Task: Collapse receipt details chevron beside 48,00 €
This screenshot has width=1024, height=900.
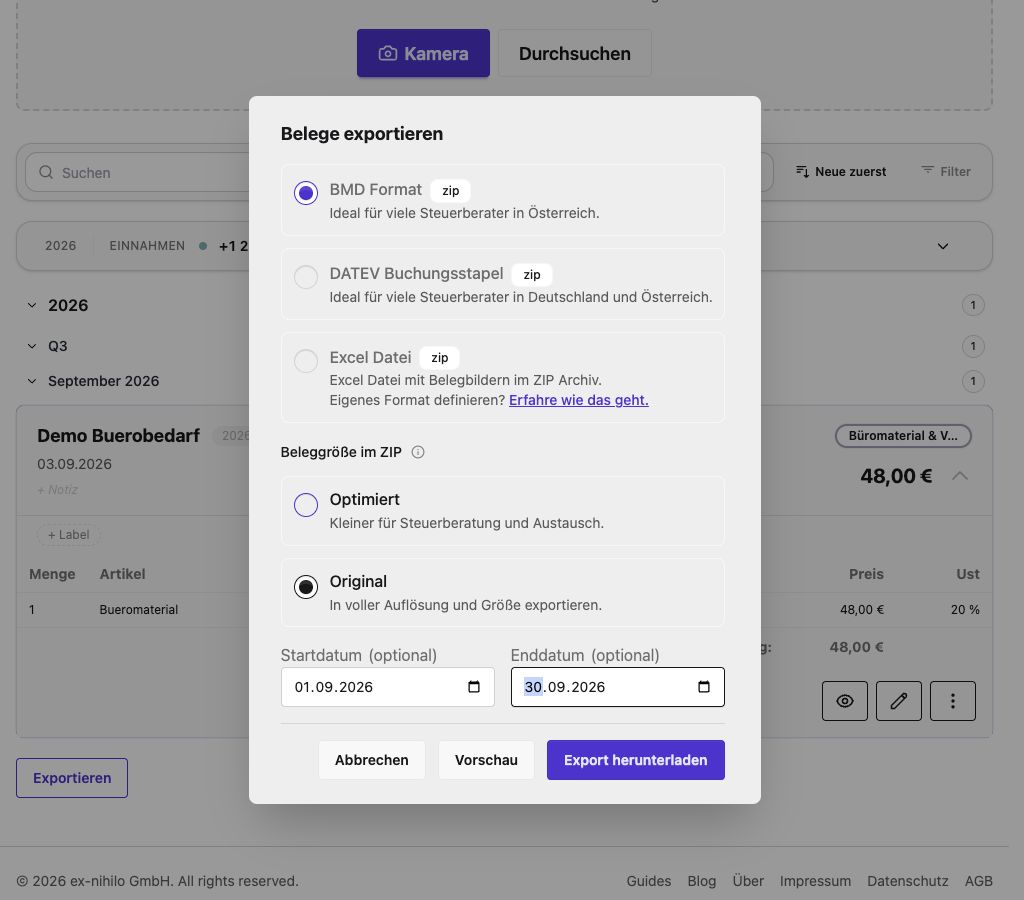Action: coord(959,475)
